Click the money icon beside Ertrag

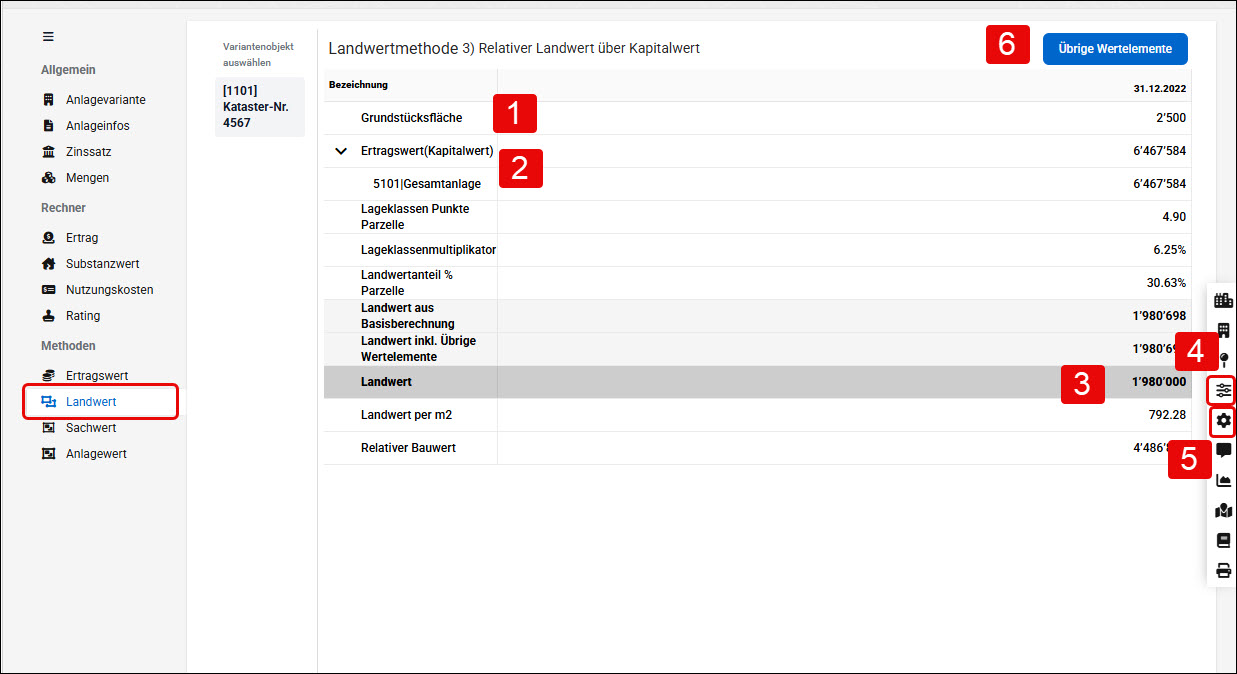48,238
